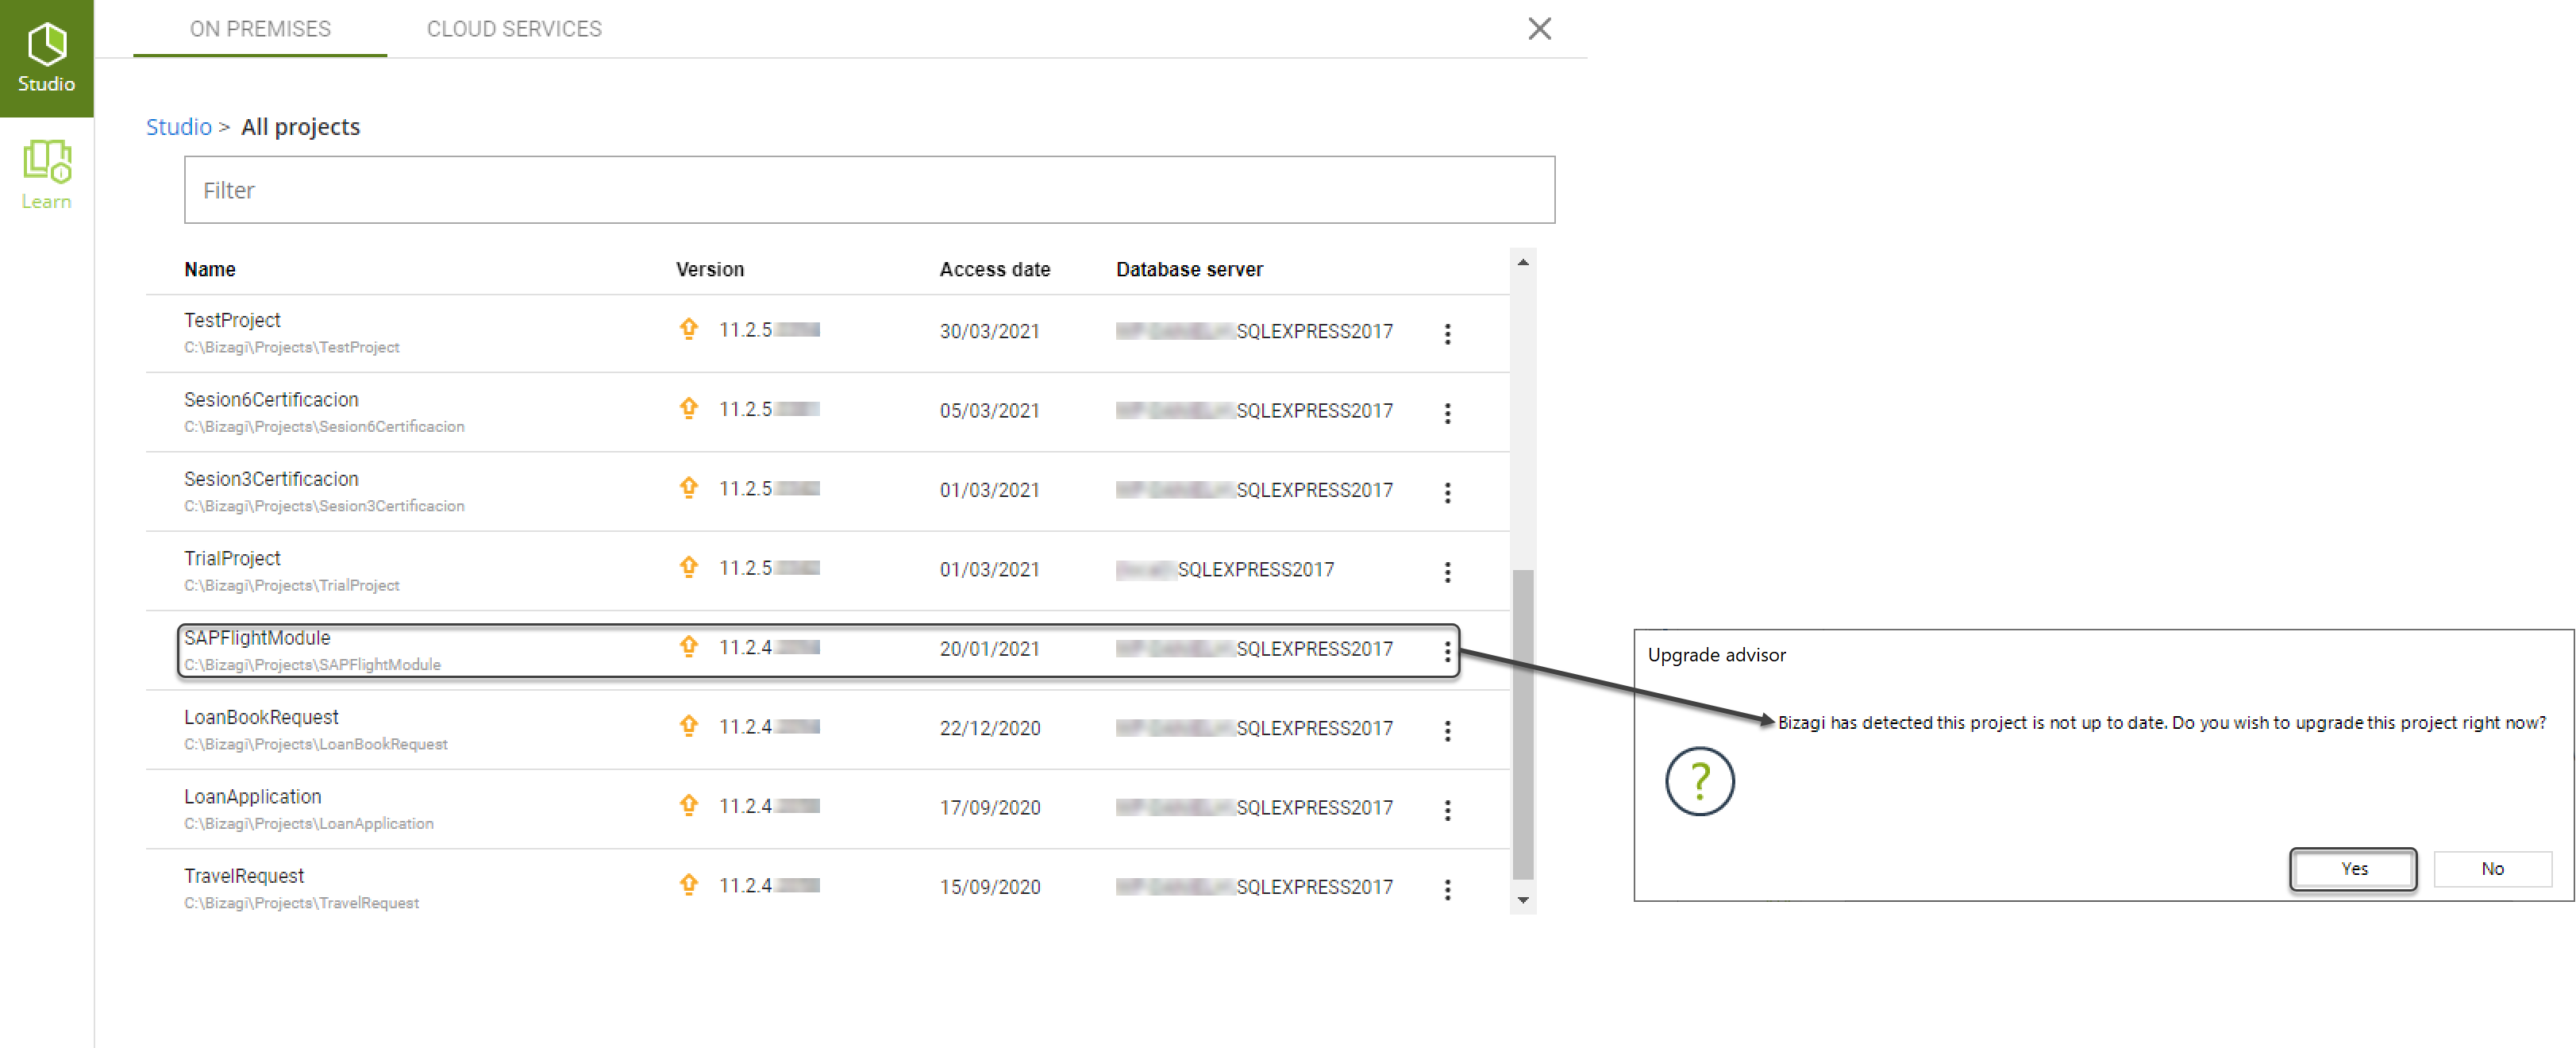Click the path C:\Bizagi\Projects\LoanApplication
Viewport: 2576px width, 1048px height.
click(x=309, y=824)
